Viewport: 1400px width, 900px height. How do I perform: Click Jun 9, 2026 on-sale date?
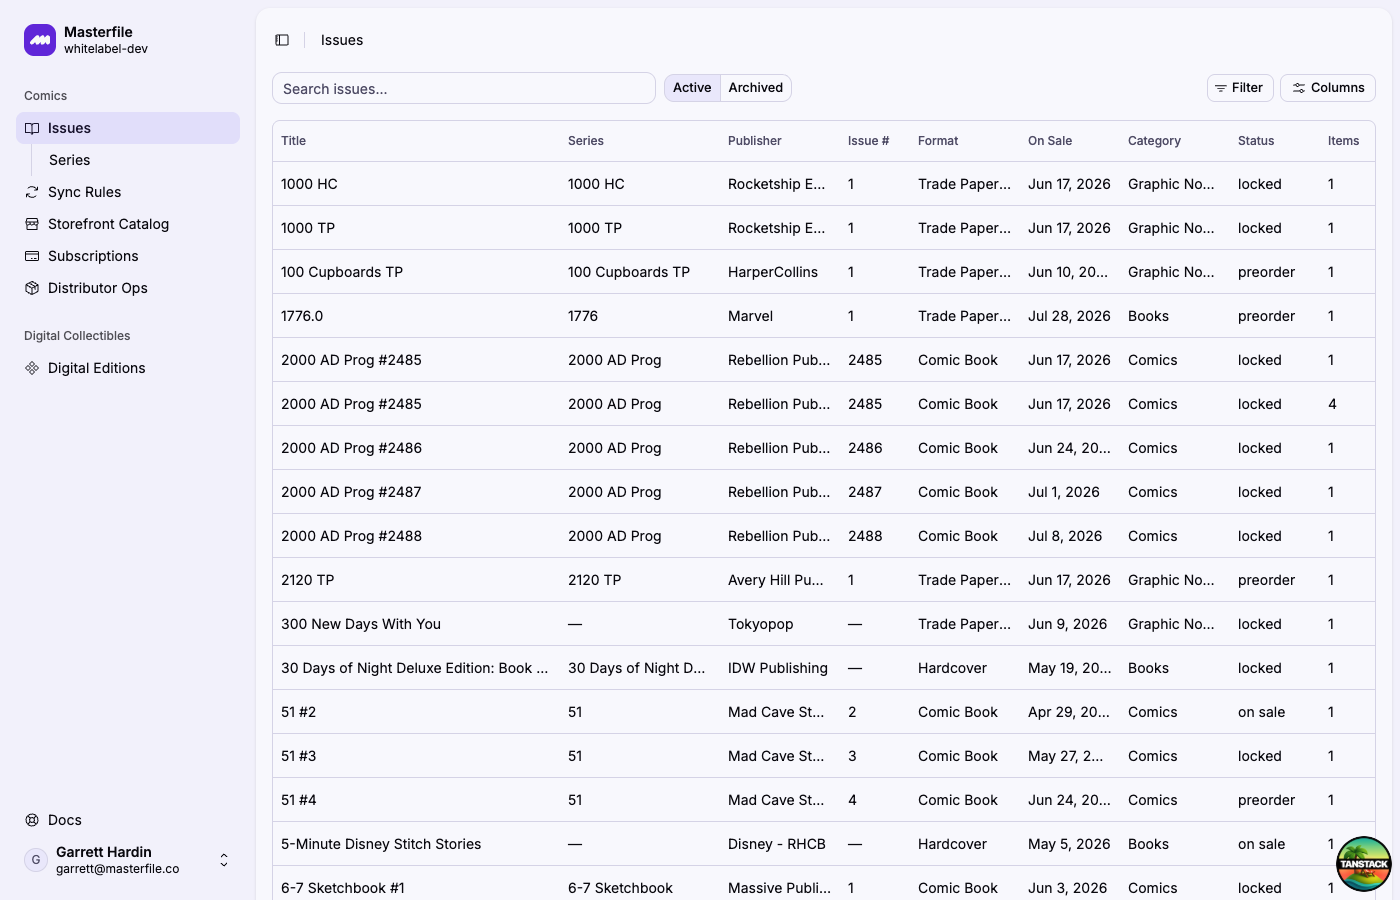click(x=1067, y=624)
